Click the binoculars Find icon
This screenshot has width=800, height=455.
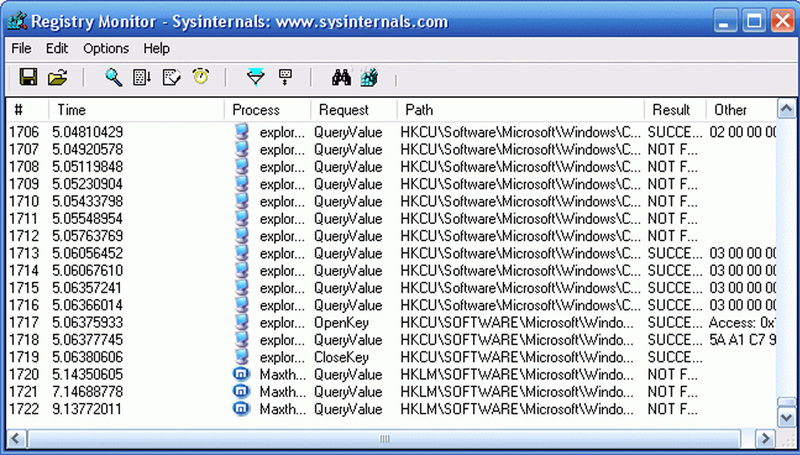341,78
